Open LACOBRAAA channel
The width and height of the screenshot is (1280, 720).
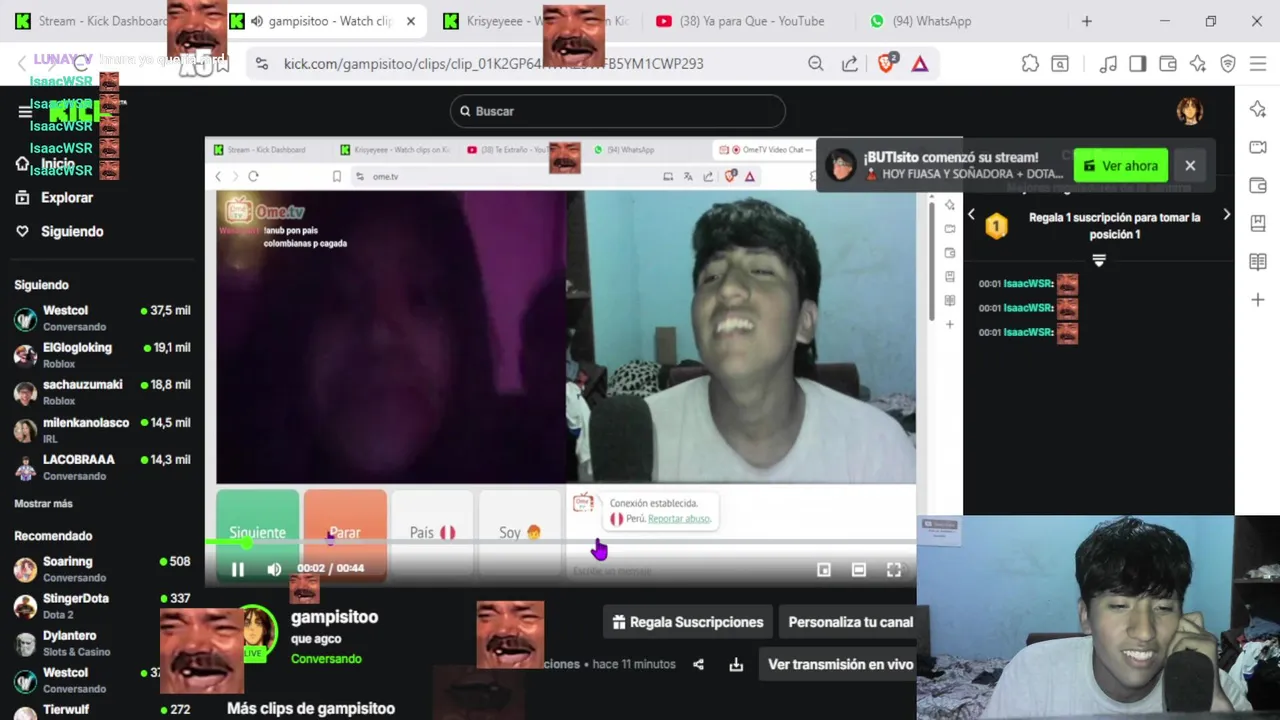[101, 467]
